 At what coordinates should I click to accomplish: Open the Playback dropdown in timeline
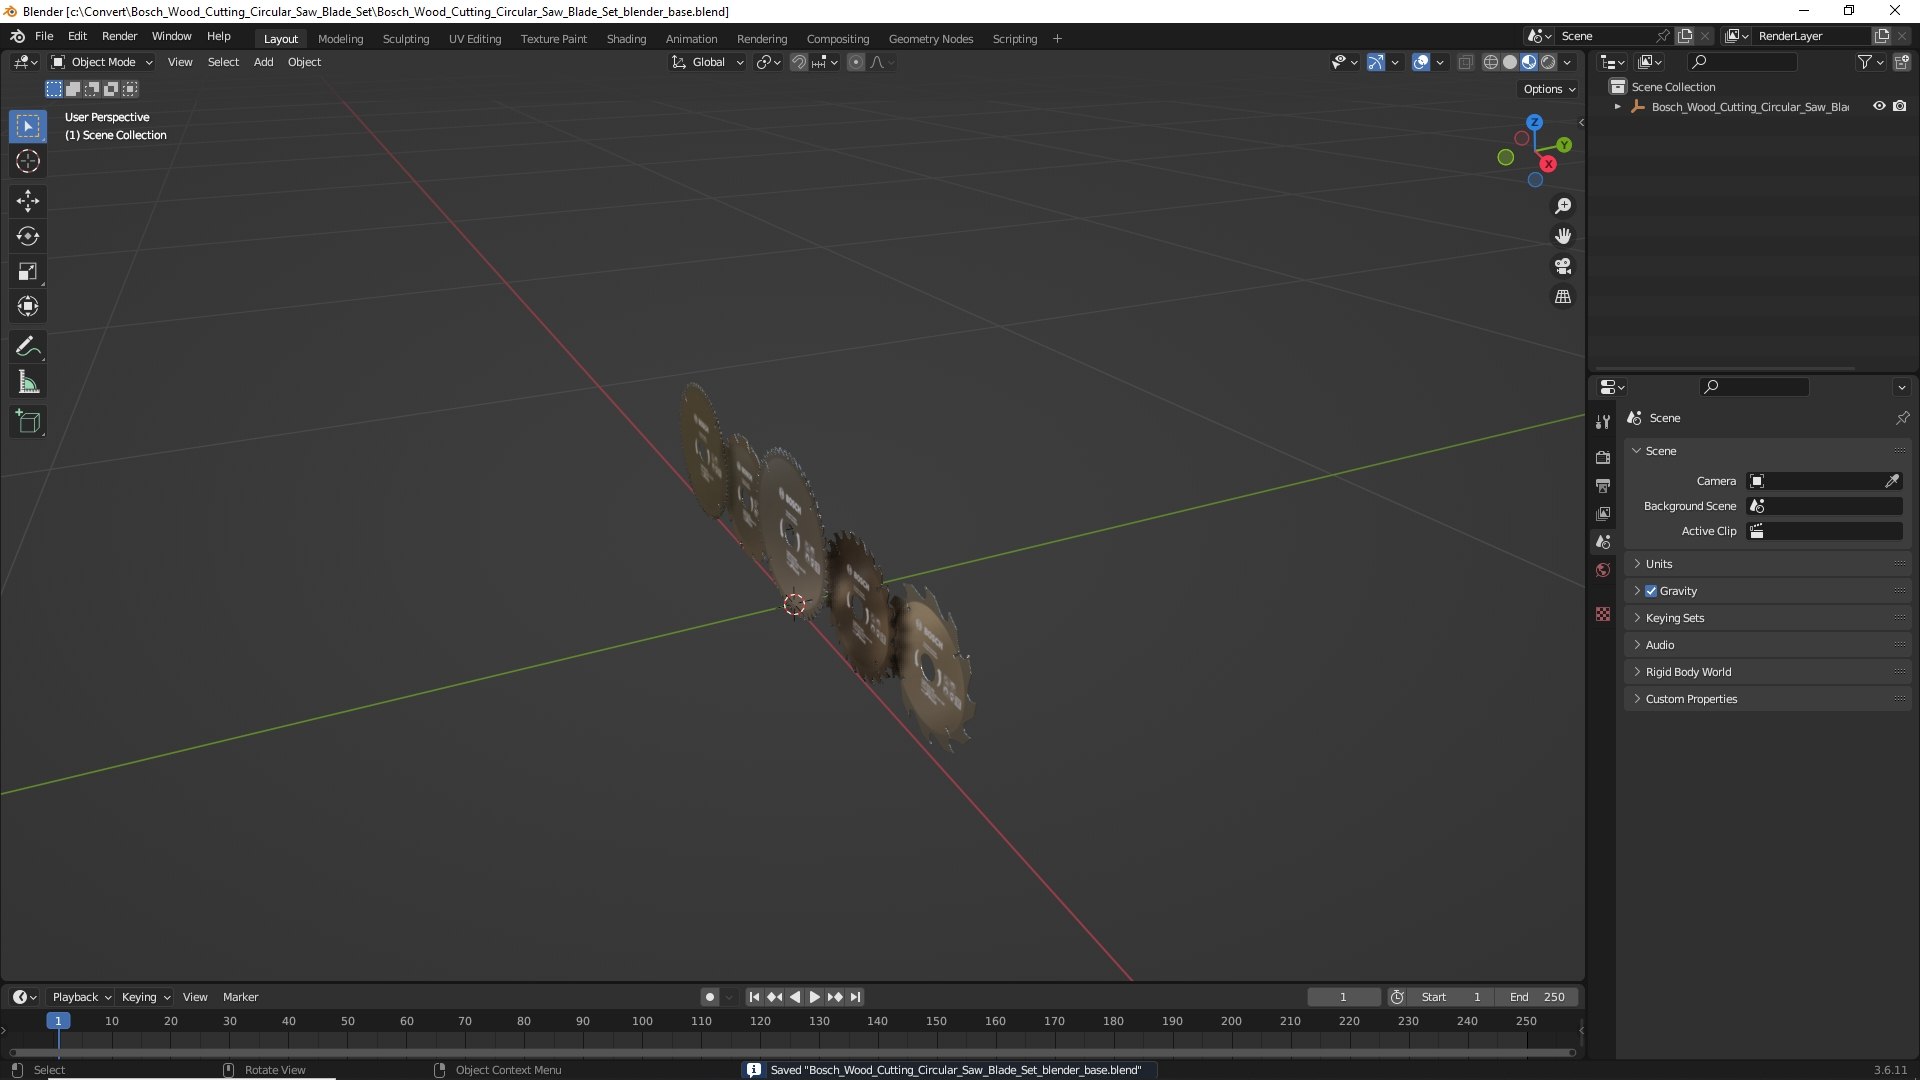81,997
